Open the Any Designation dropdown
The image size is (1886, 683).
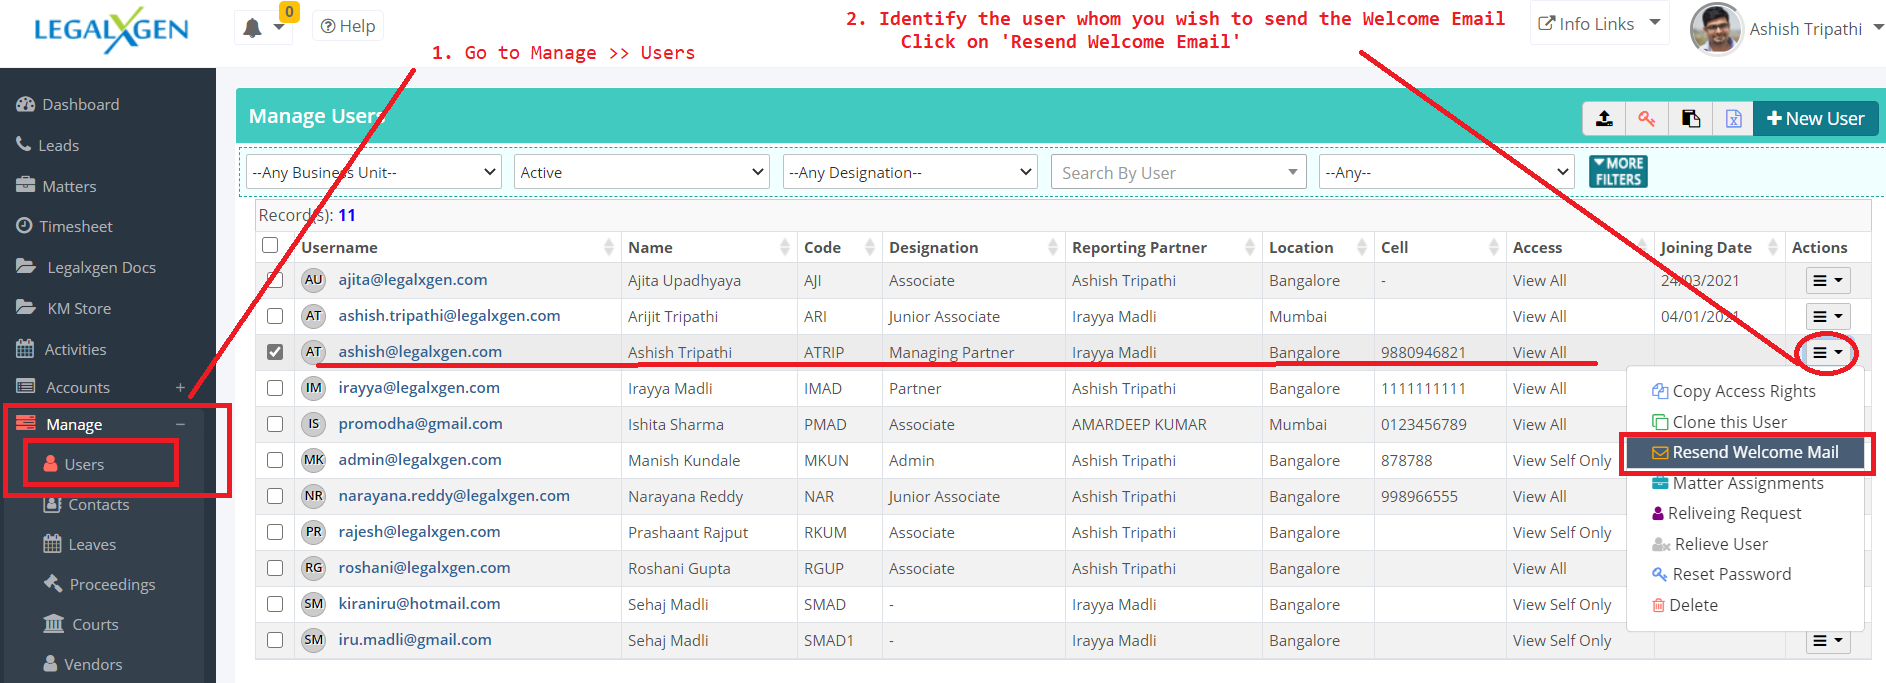[x=910, y=172]
